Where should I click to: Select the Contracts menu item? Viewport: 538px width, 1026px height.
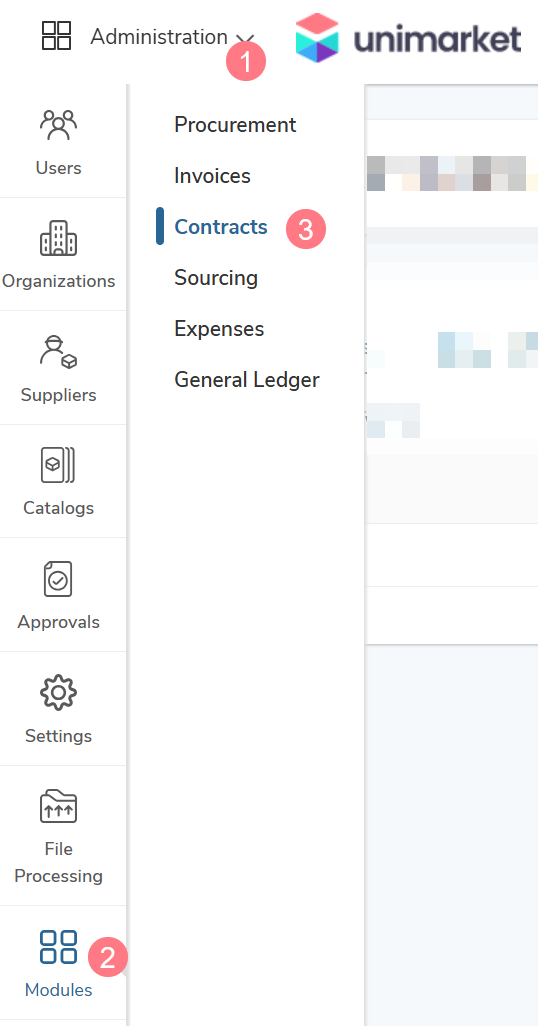click(221, 226)
